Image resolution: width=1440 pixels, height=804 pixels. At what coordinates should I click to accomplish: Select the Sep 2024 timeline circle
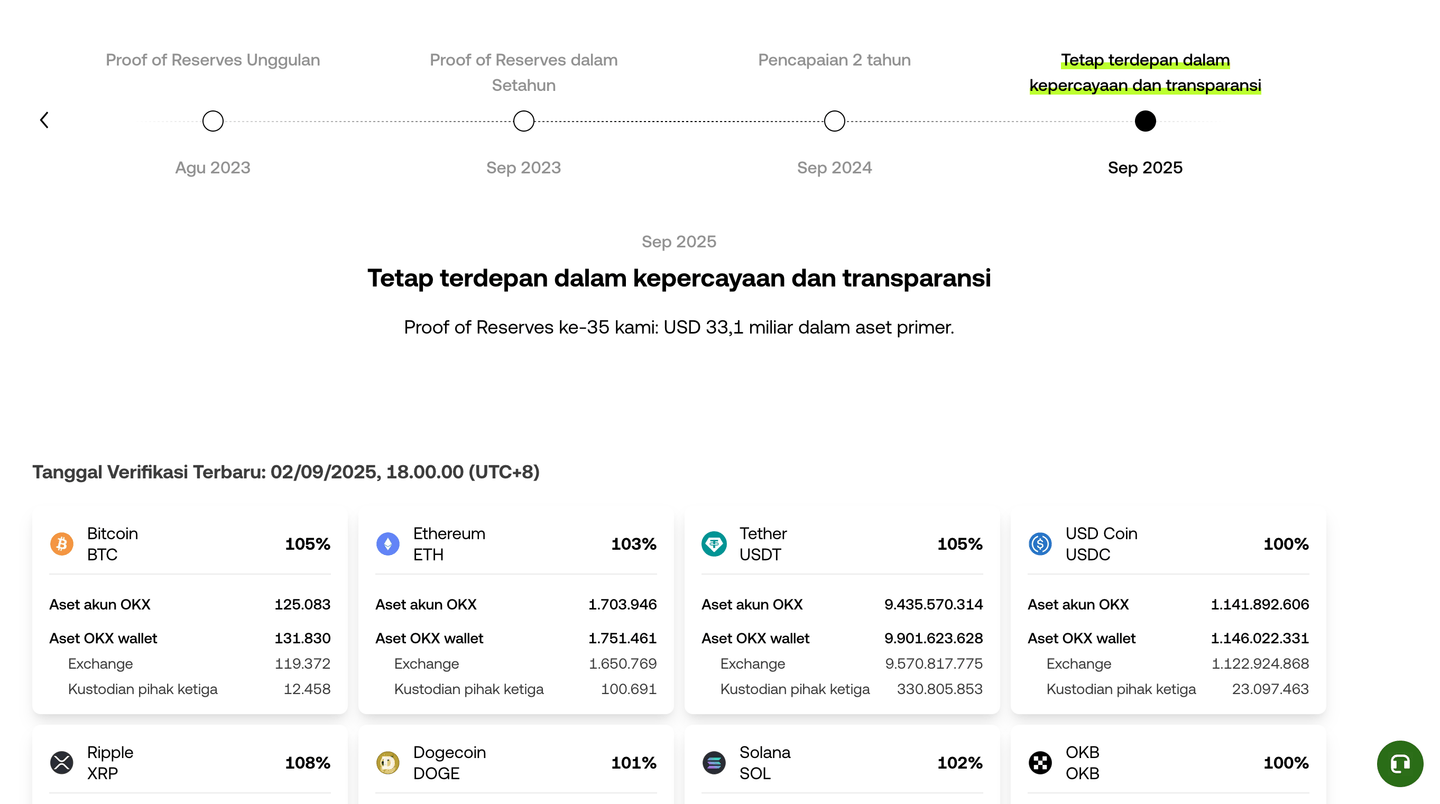coord(835,121)
